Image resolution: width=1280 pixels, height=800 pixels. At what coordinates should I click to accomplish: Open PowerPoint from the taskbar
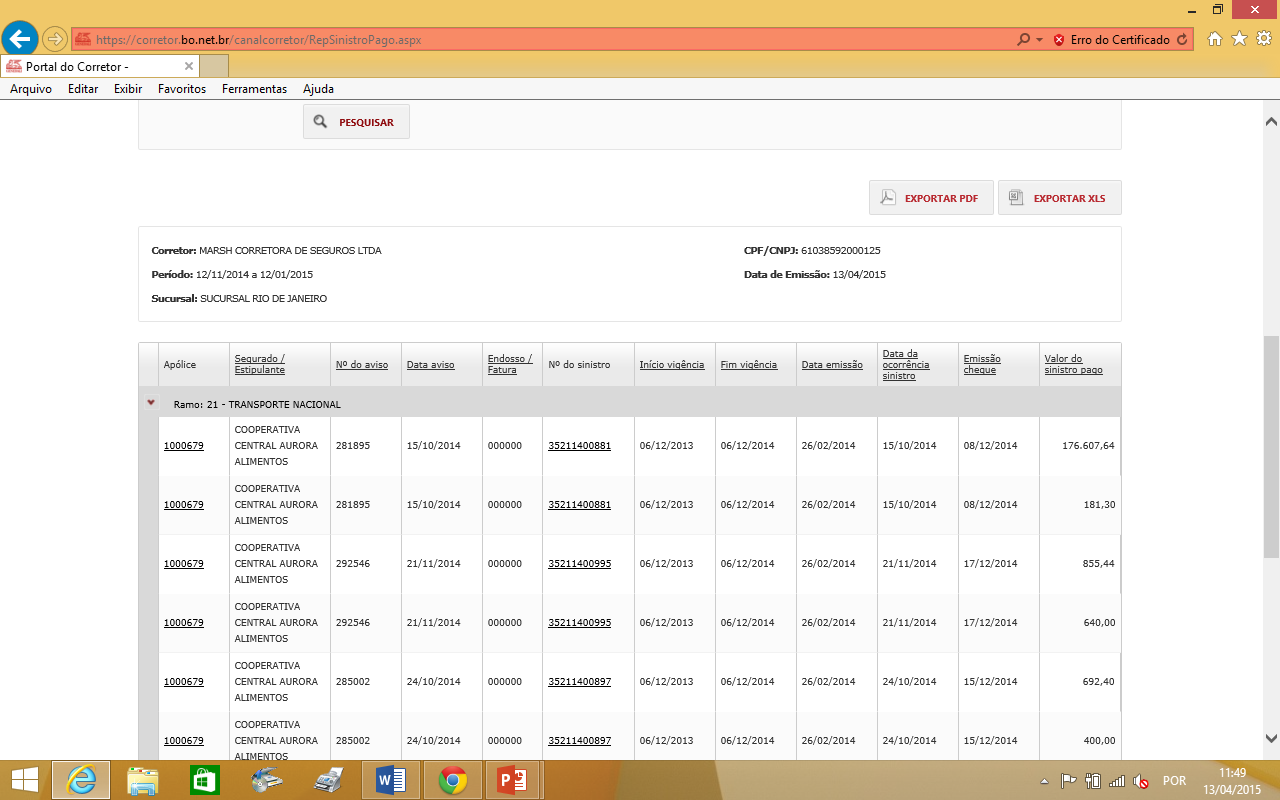(x=514, y=780)
